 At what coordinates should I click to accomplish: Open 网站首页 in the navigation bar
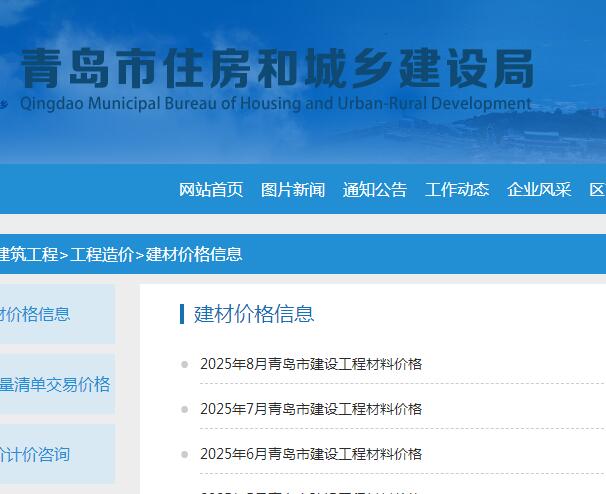211,190
